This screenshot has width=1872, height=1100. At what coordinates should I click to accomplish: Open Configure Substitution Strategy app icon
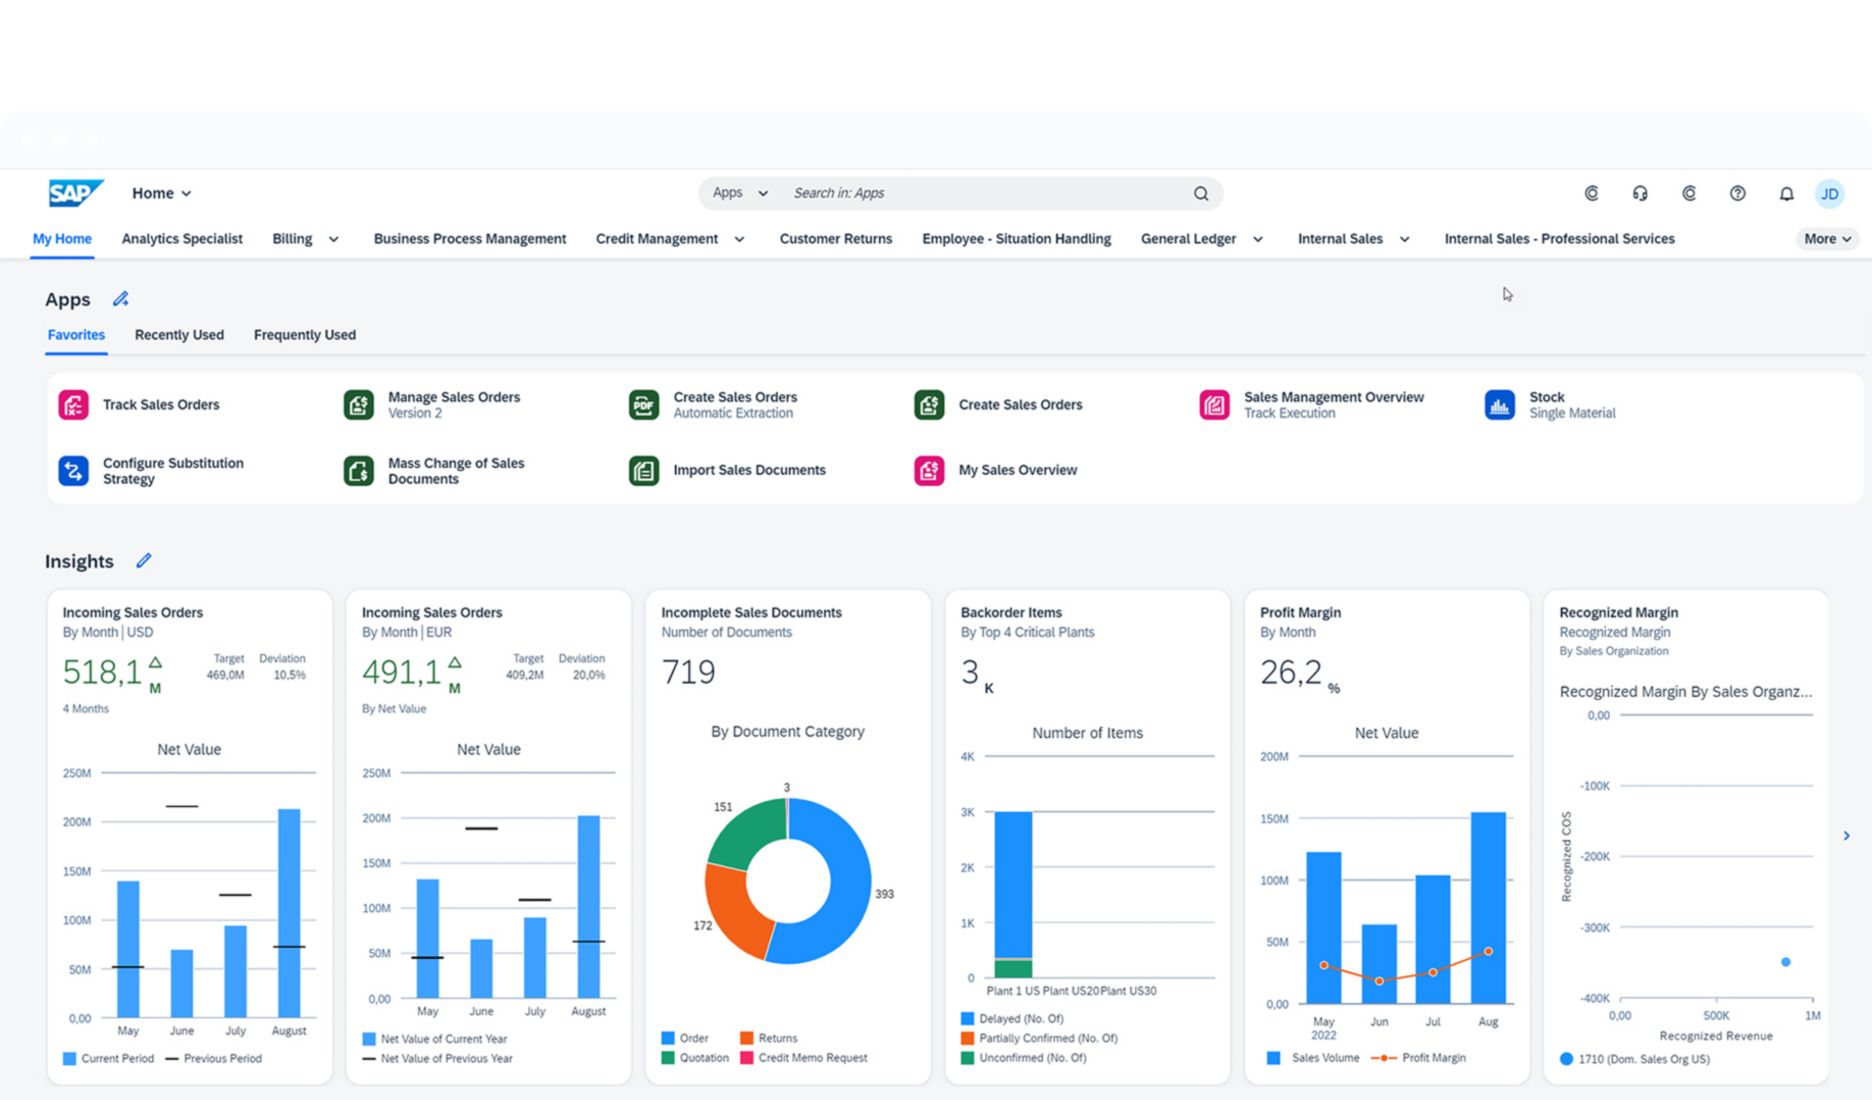click(x=73, y=470)
